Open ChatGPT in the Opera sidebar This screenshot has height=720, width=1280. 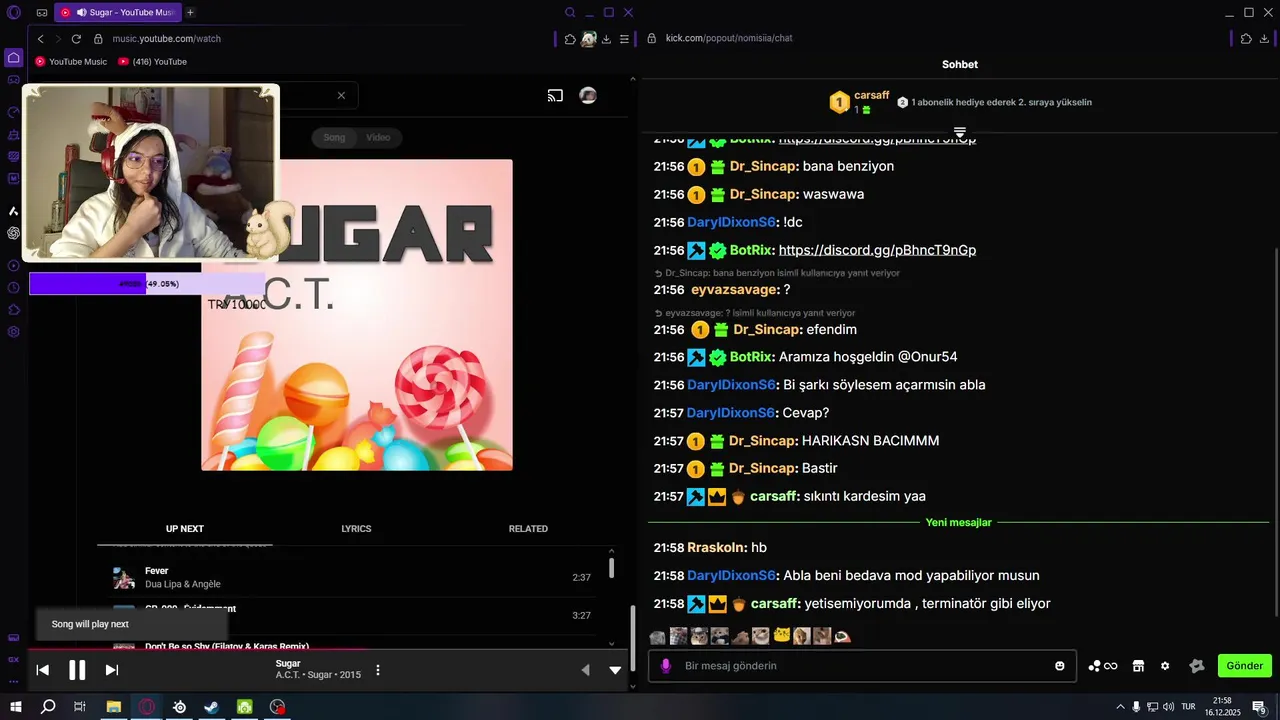13,233
